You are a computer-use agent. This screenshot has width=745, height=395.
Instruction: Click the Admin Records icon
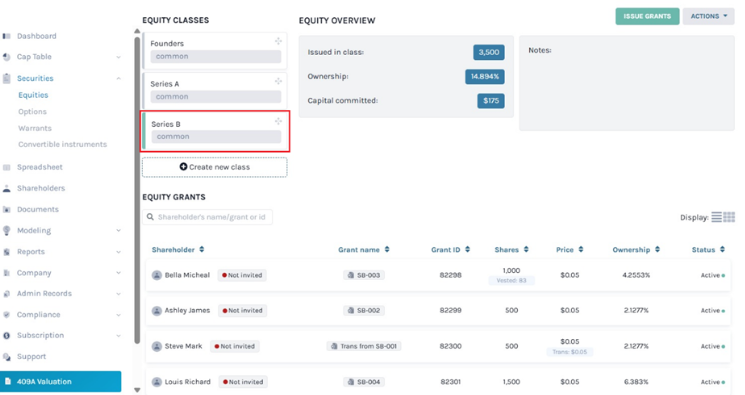click(7, 294)
